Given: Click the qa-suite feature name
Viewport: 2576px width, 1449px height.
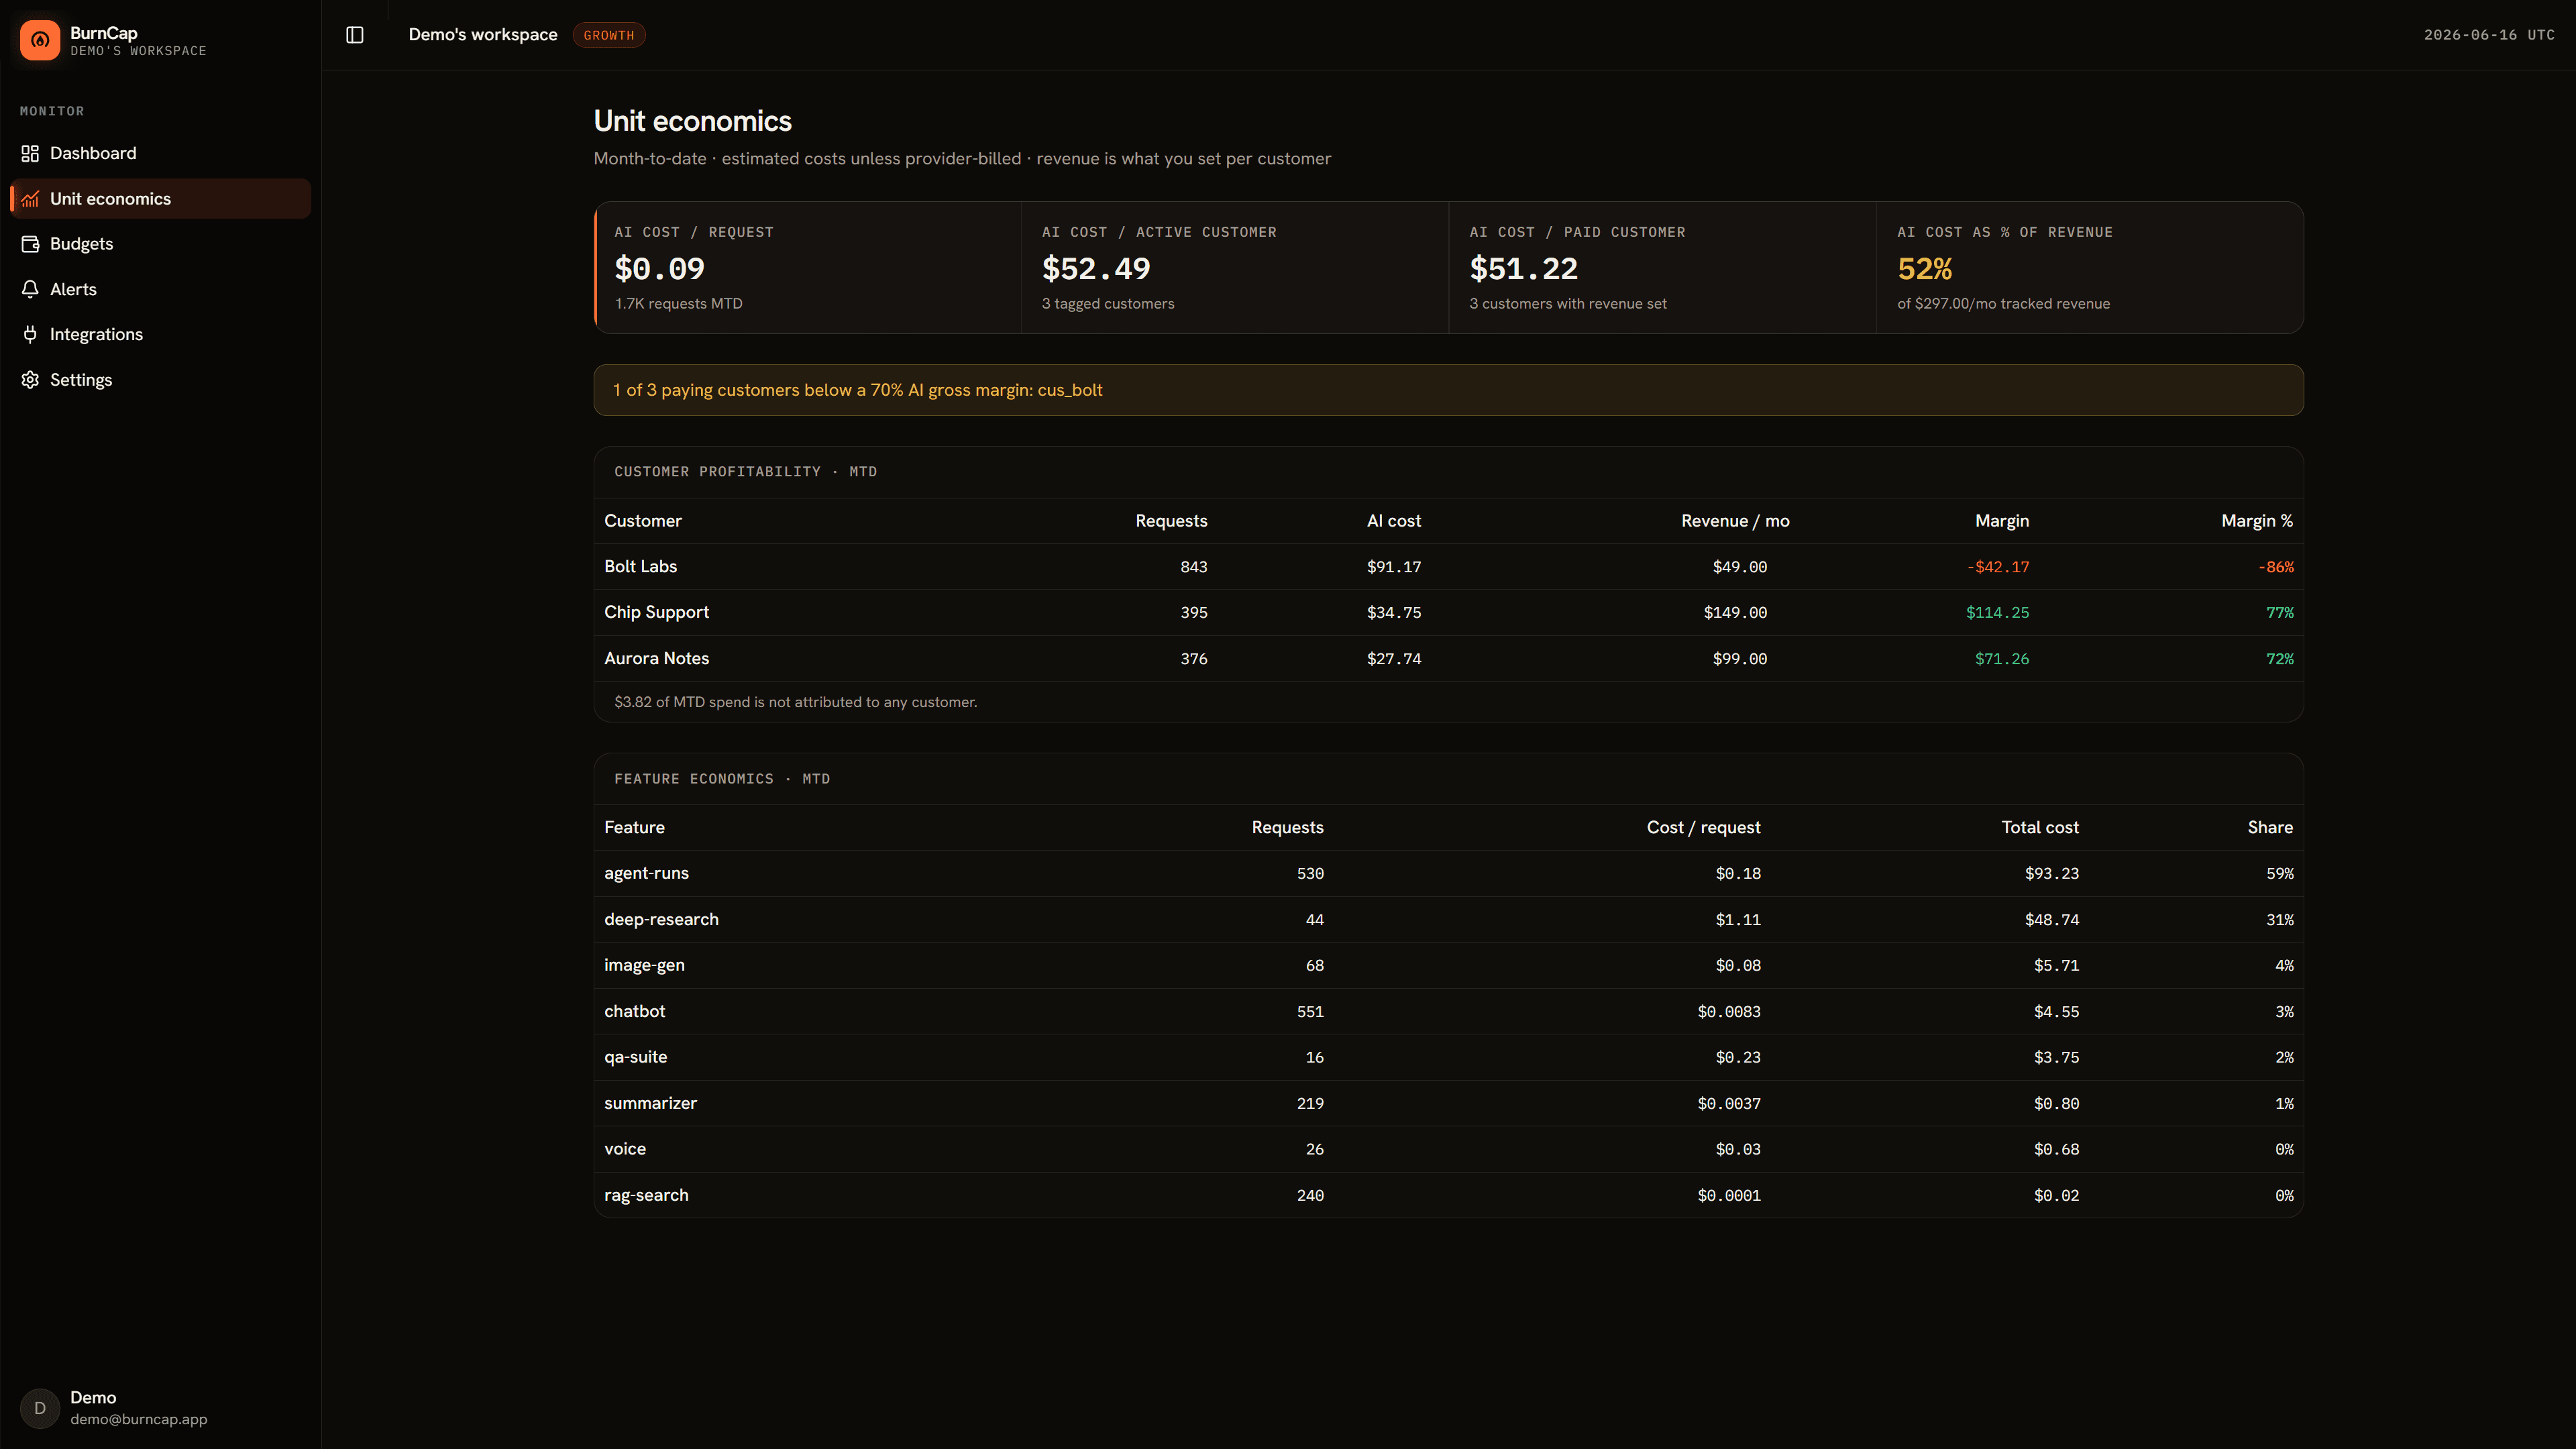Looking at the screenshot, I should click(x=635, y=1057).
